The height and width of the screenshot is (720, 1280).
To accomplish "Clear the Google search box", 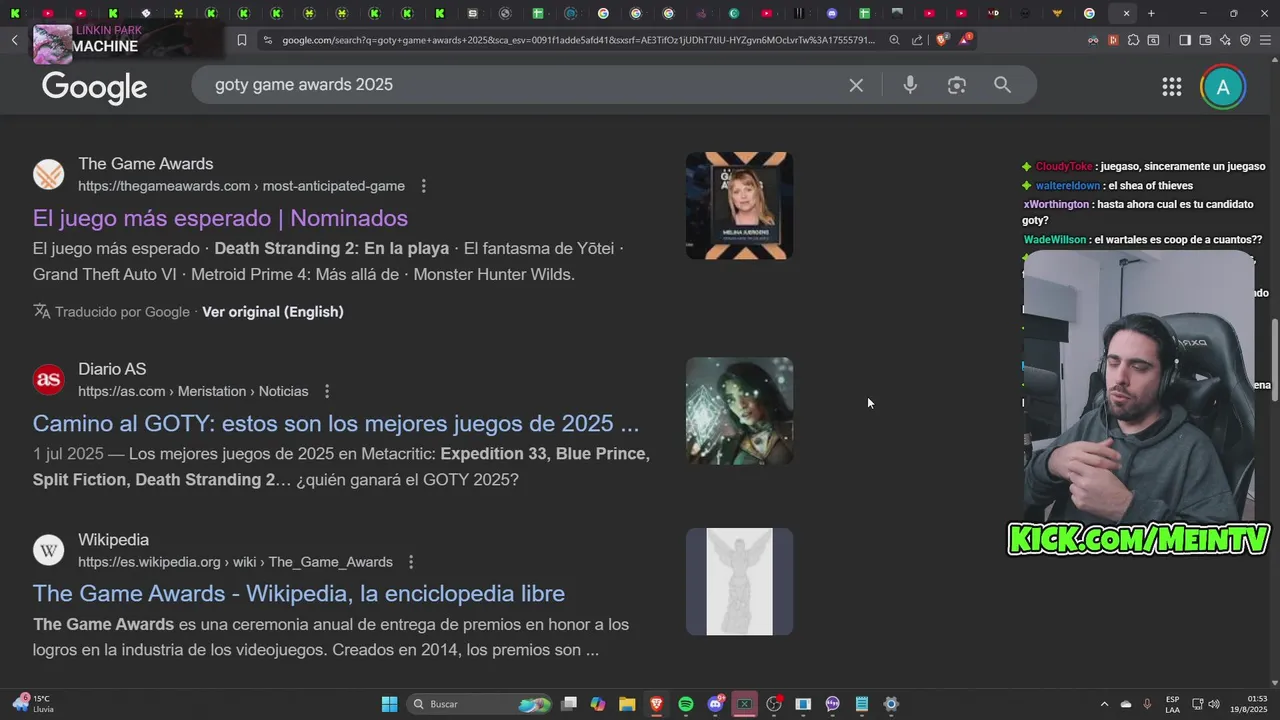I will click(x=856, y=85).
